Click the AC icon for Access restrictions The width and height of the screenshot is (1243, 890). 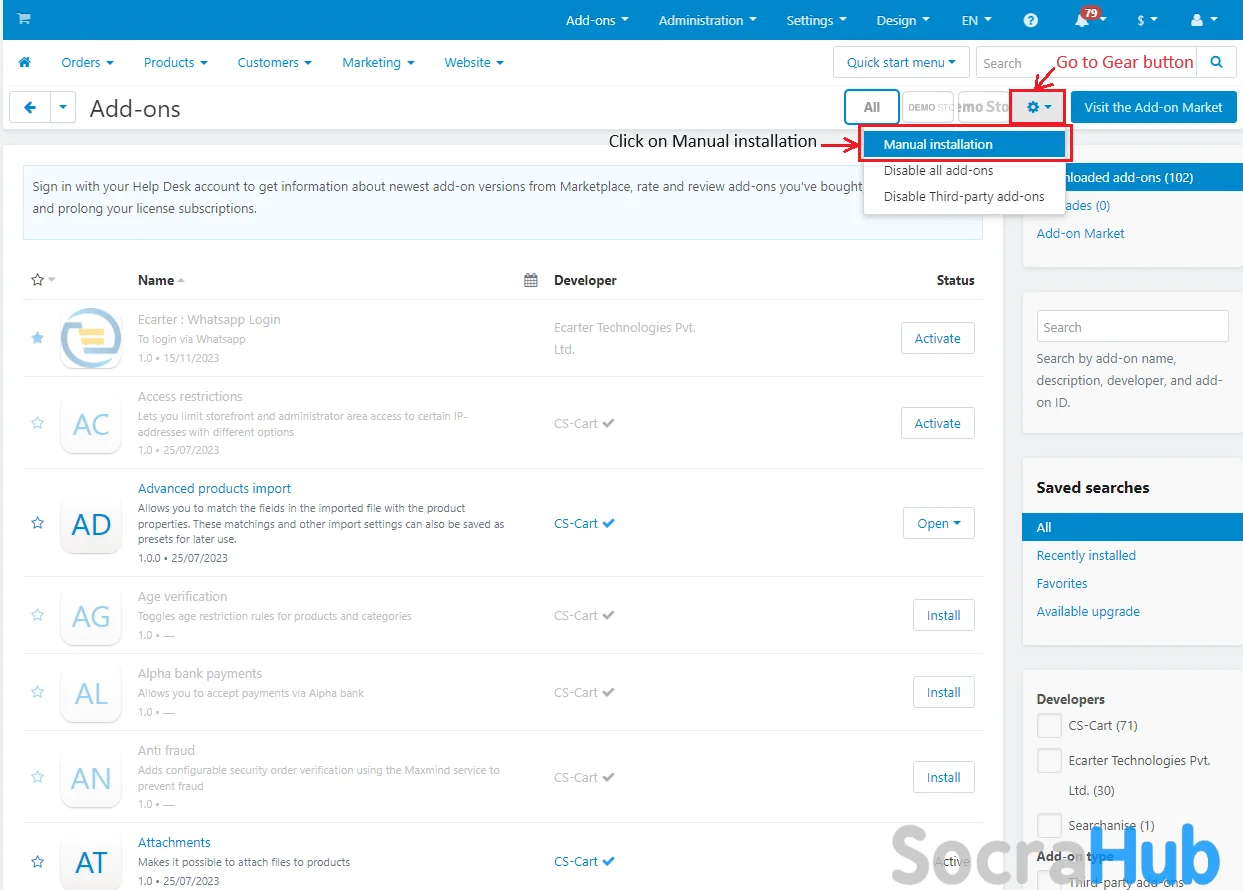click(91, 424)
